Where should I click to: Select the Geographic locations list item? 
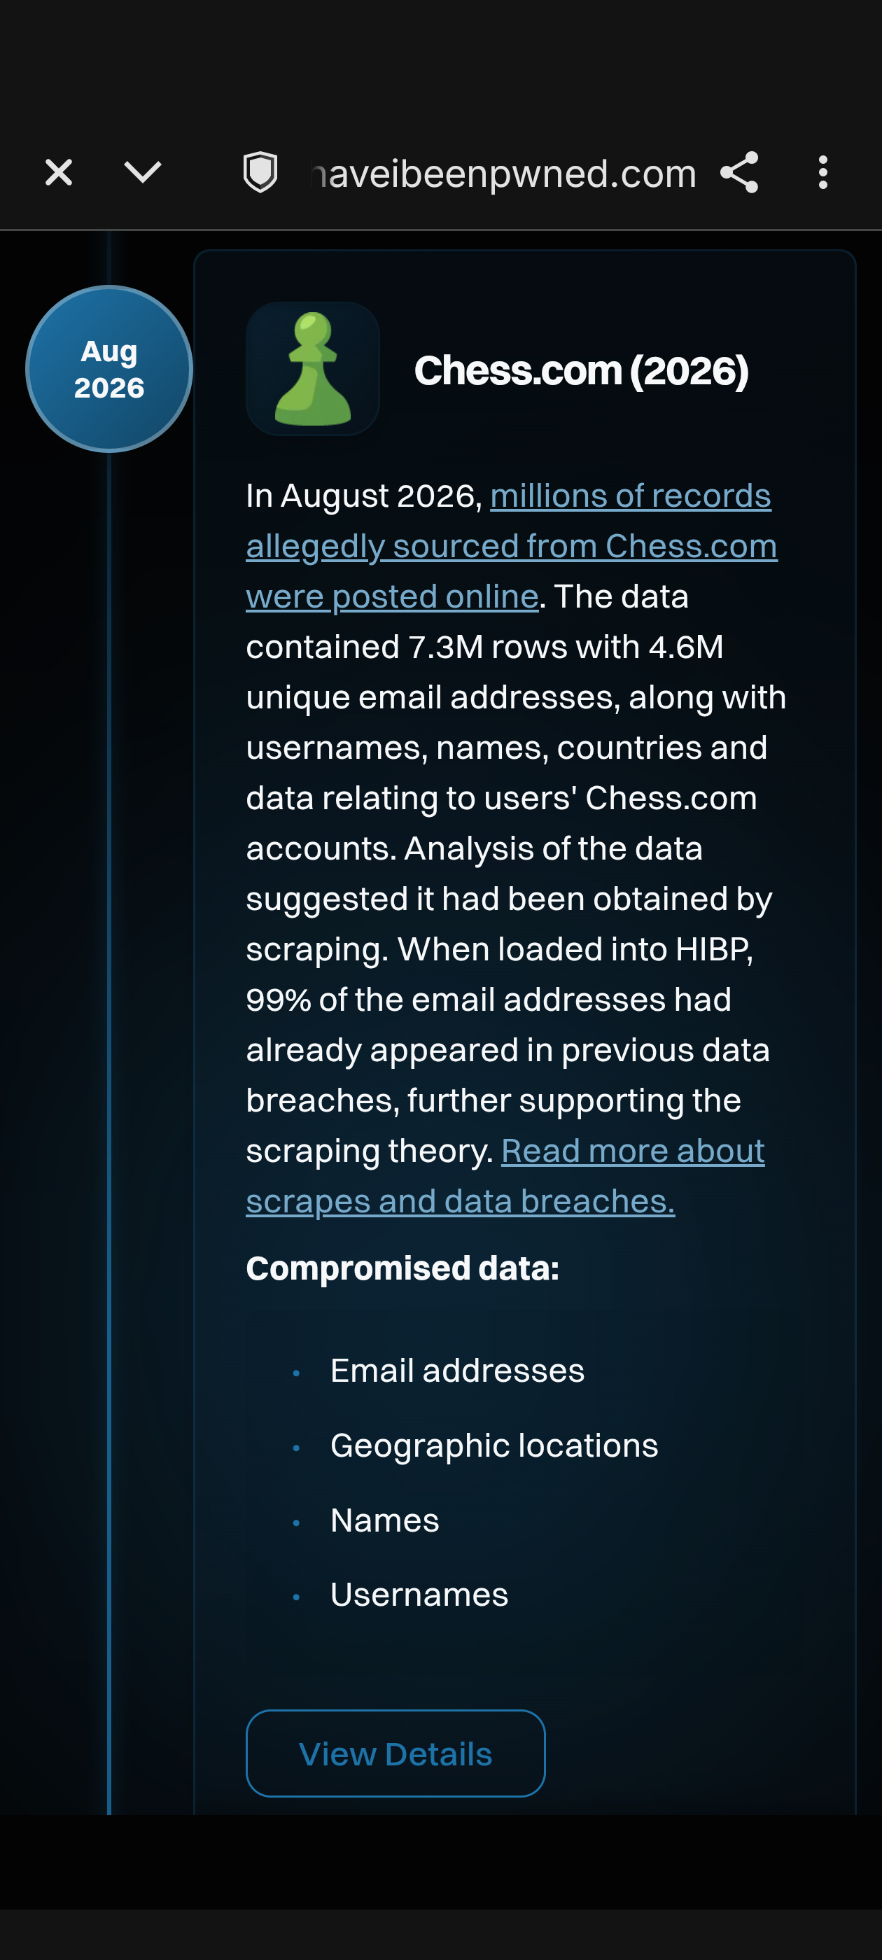click(494, 1446)
